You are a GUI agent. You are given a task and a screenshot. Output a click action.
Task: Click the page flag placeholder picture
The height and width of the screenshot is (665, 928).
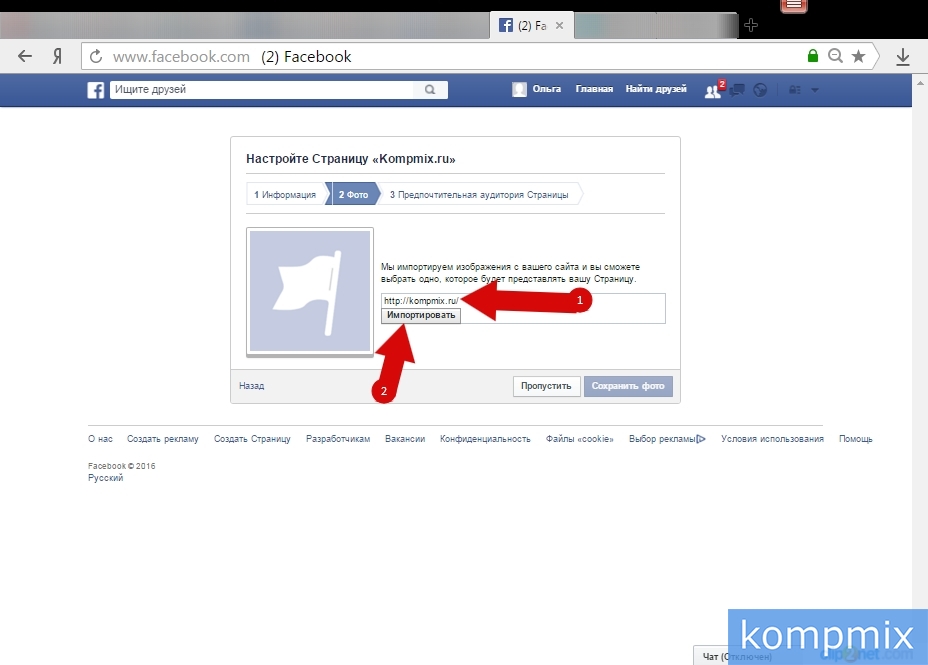pyautogui.click(x=310, y=292)
